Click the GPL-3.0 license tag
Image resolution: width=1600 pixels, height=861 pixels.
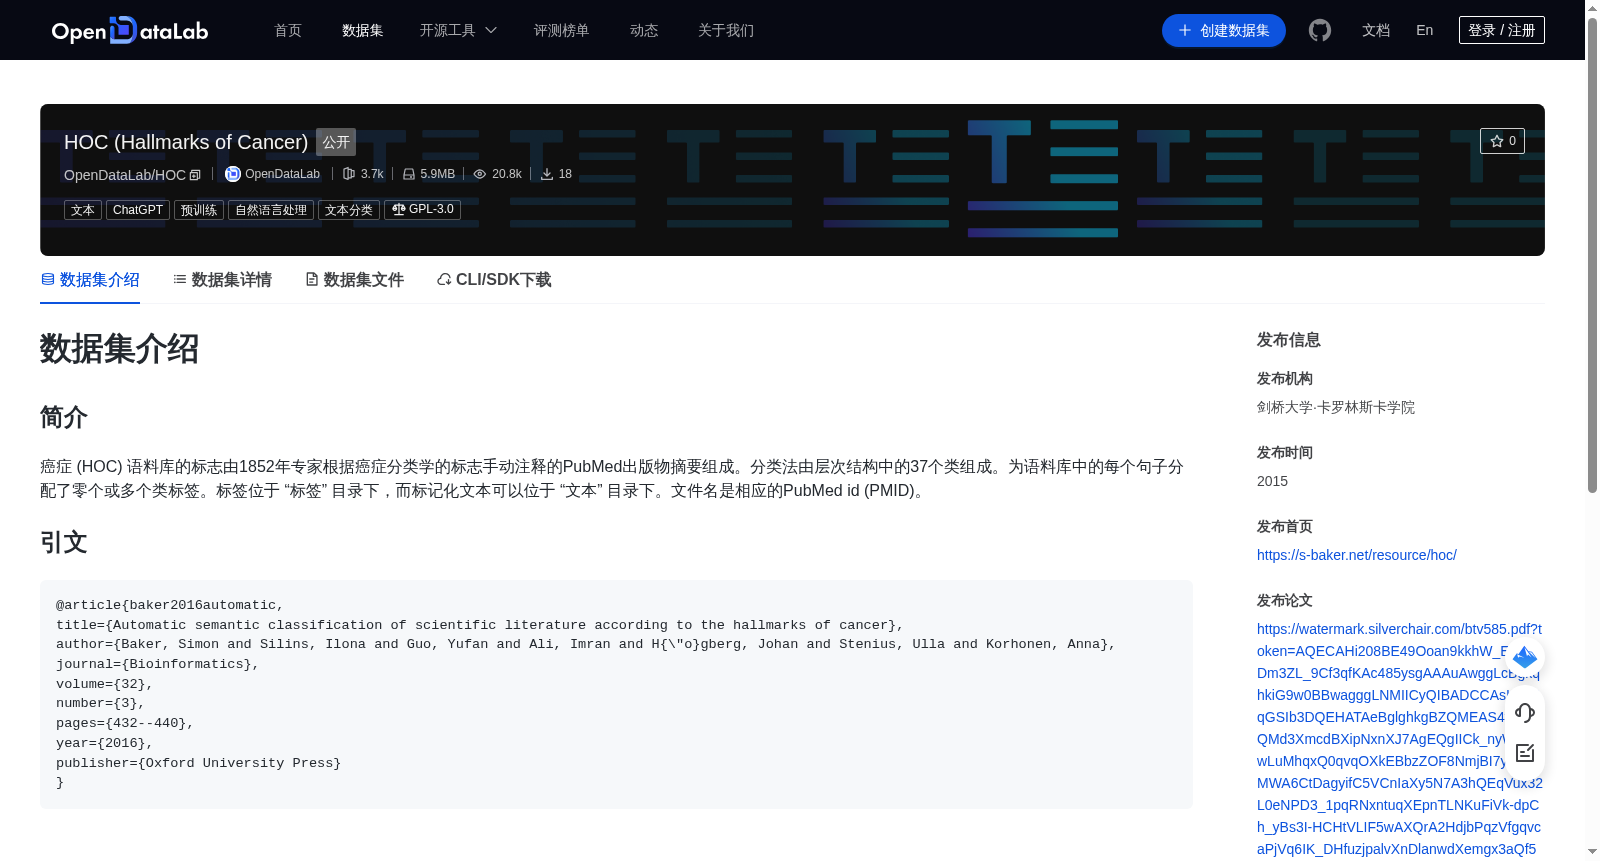point(422,210)
